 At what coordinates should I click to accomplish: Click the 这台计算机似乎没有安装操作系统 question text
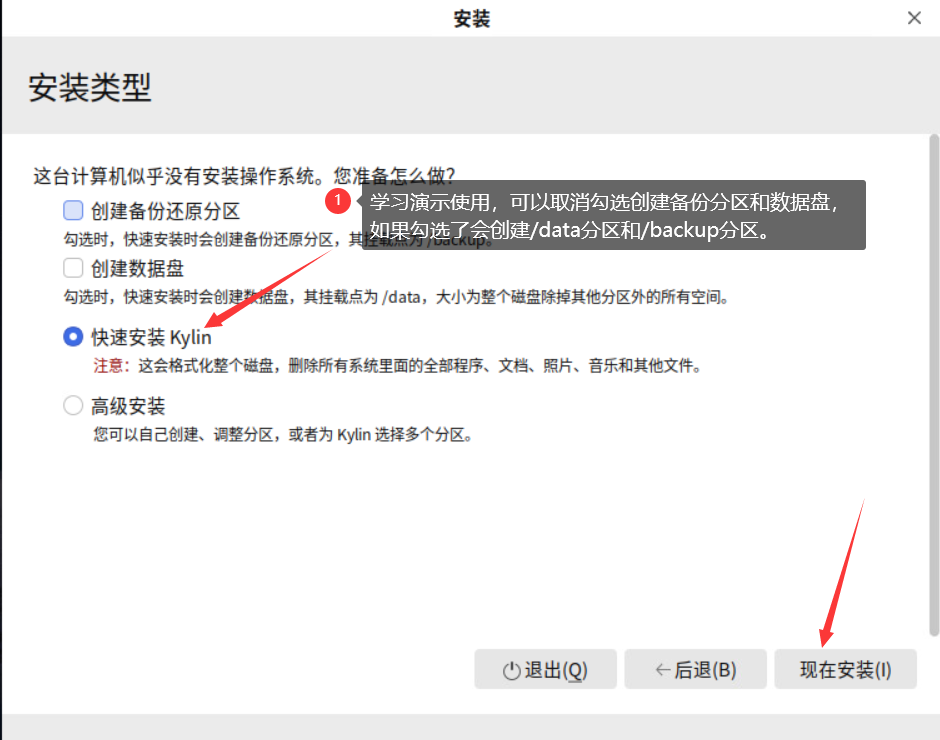tap(244, 176)
